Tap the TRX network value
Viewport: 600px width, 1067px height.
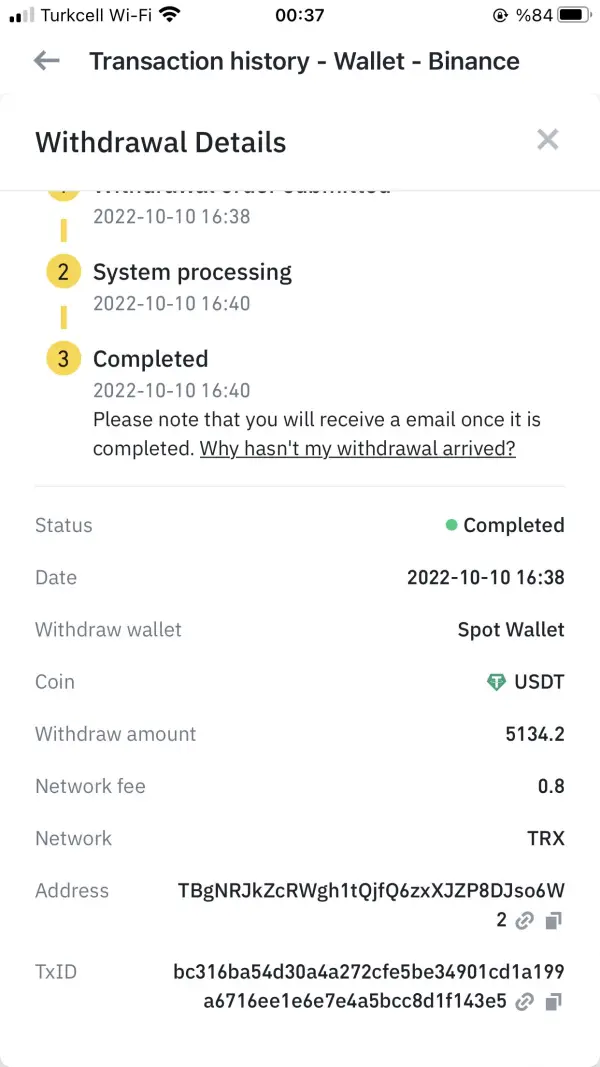(546, 838)
